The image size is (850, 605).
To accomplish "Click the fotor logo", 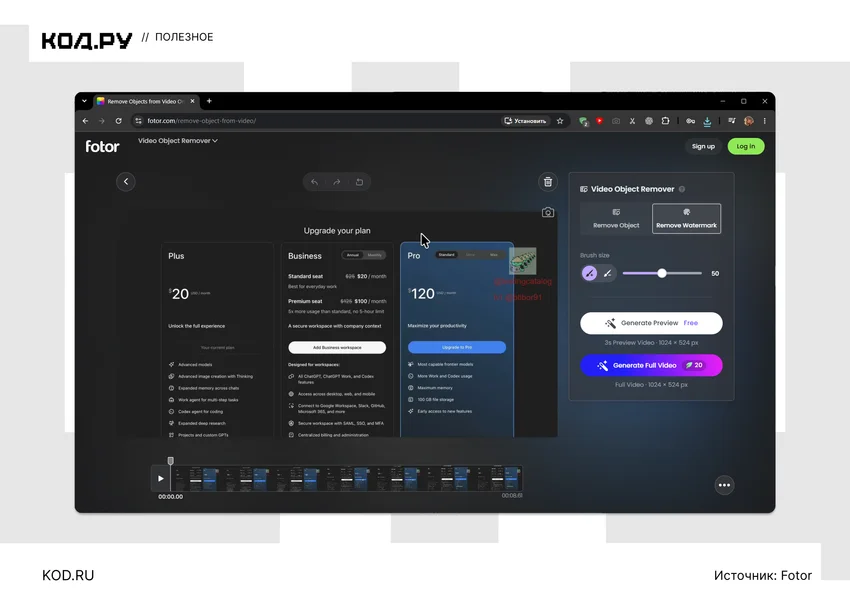I will 102,146.
